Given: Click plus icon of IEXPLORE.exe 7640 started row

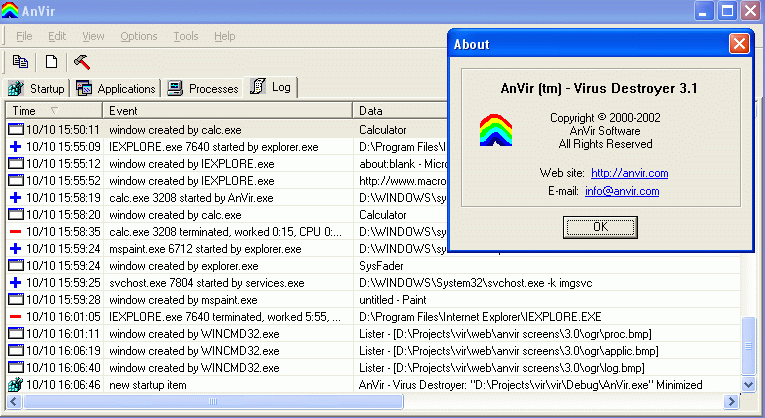Looking at the screenshot, I should tap(16, 146).
